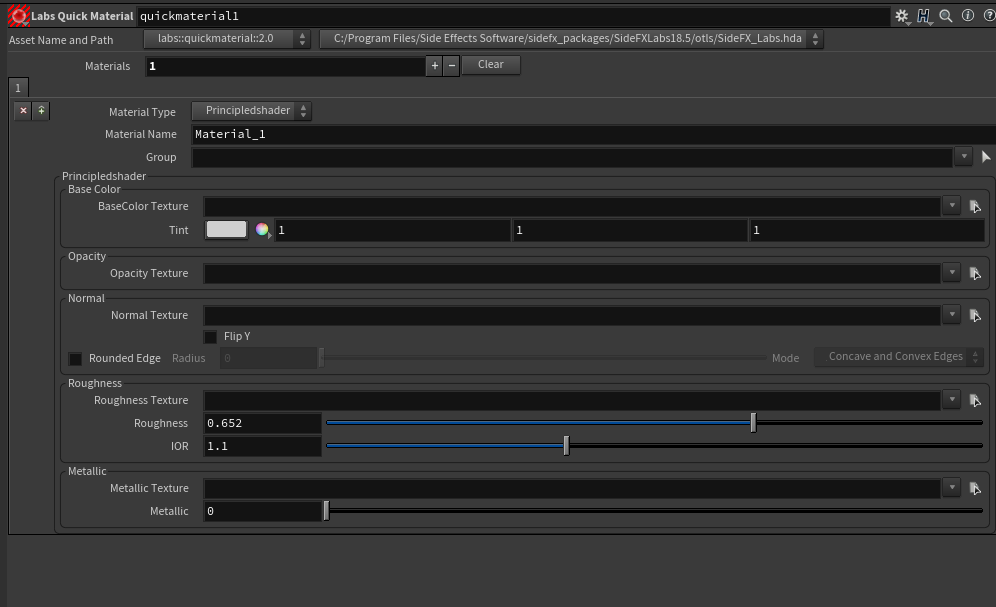The image size is (996, 607).
Task: Click the Metallic slider handle
Action: click(326, 510)
